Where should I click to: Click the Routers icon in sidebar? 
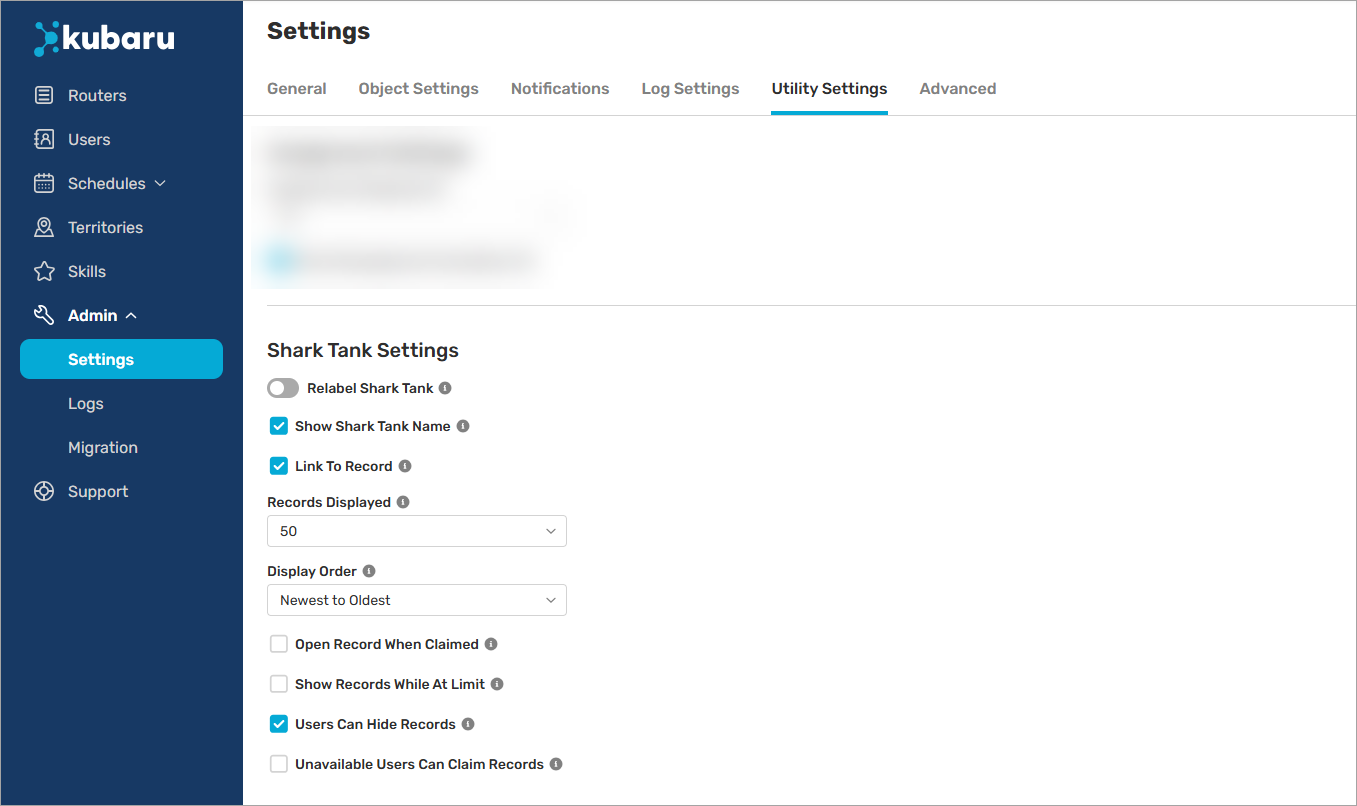pos(44,96)
